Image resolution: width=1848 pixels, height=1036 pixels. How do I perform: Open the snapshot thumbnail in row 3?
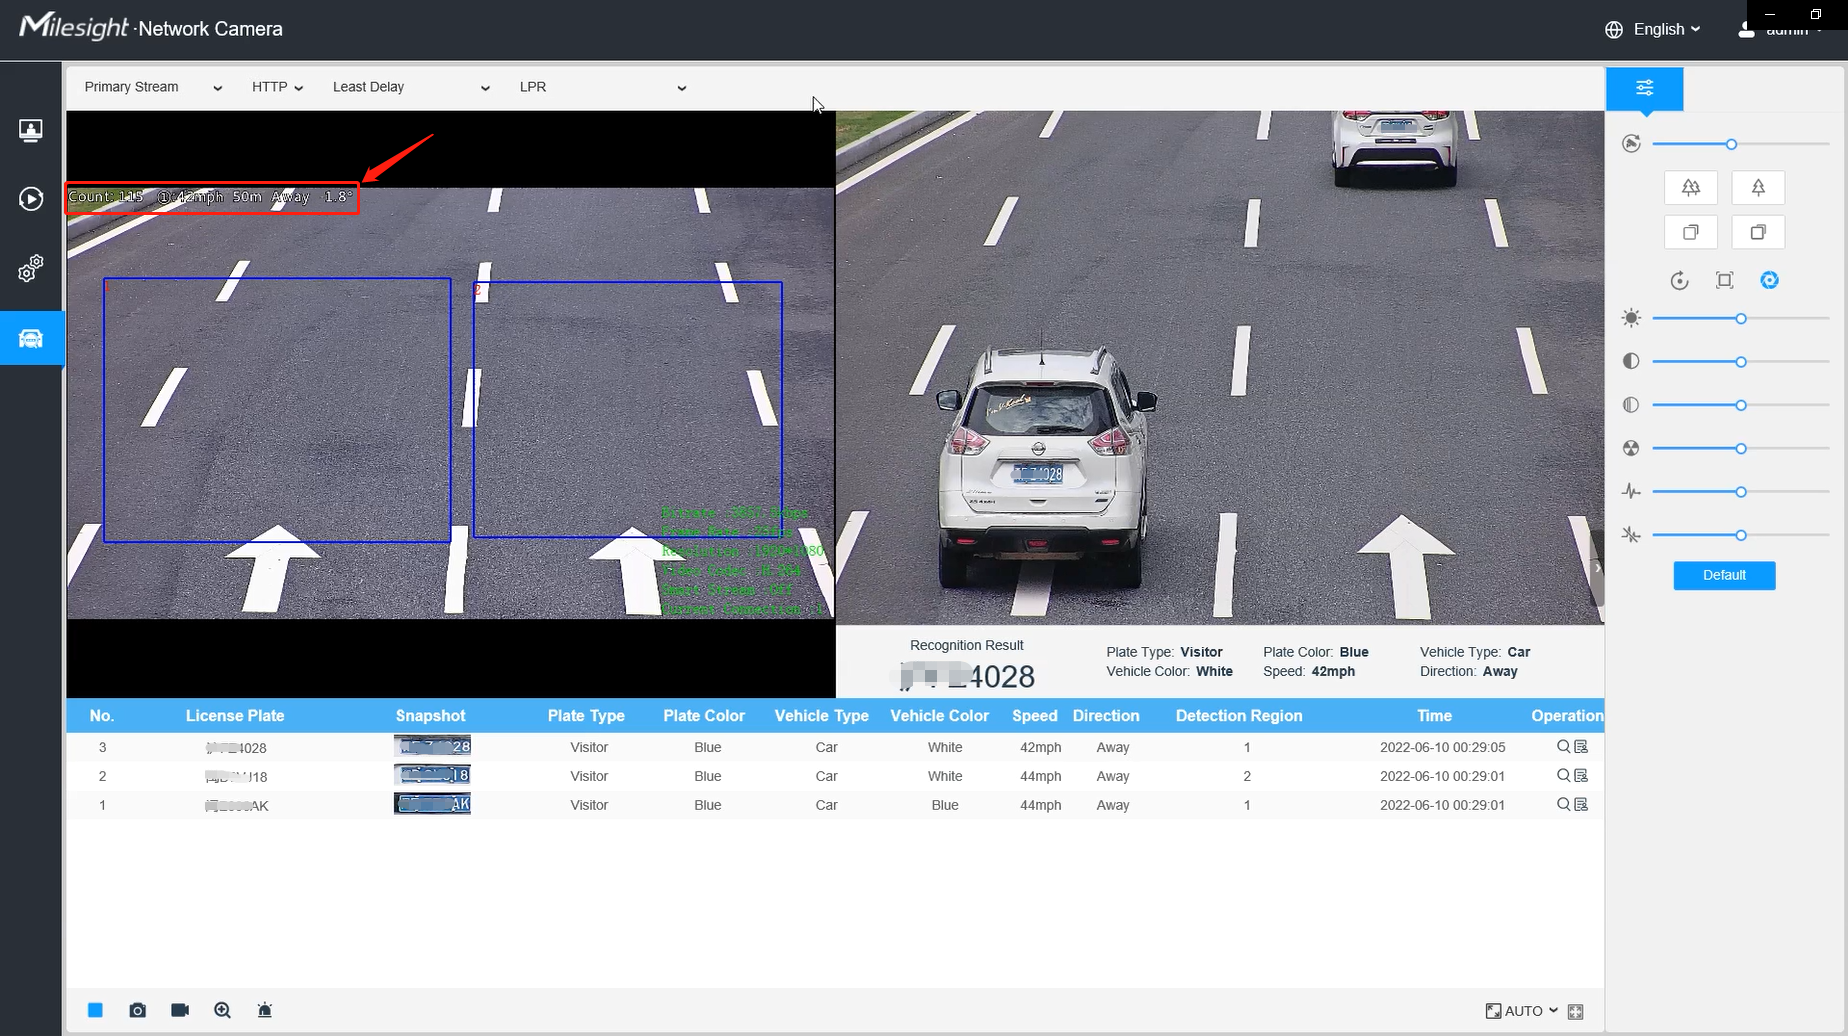point(432,746)
